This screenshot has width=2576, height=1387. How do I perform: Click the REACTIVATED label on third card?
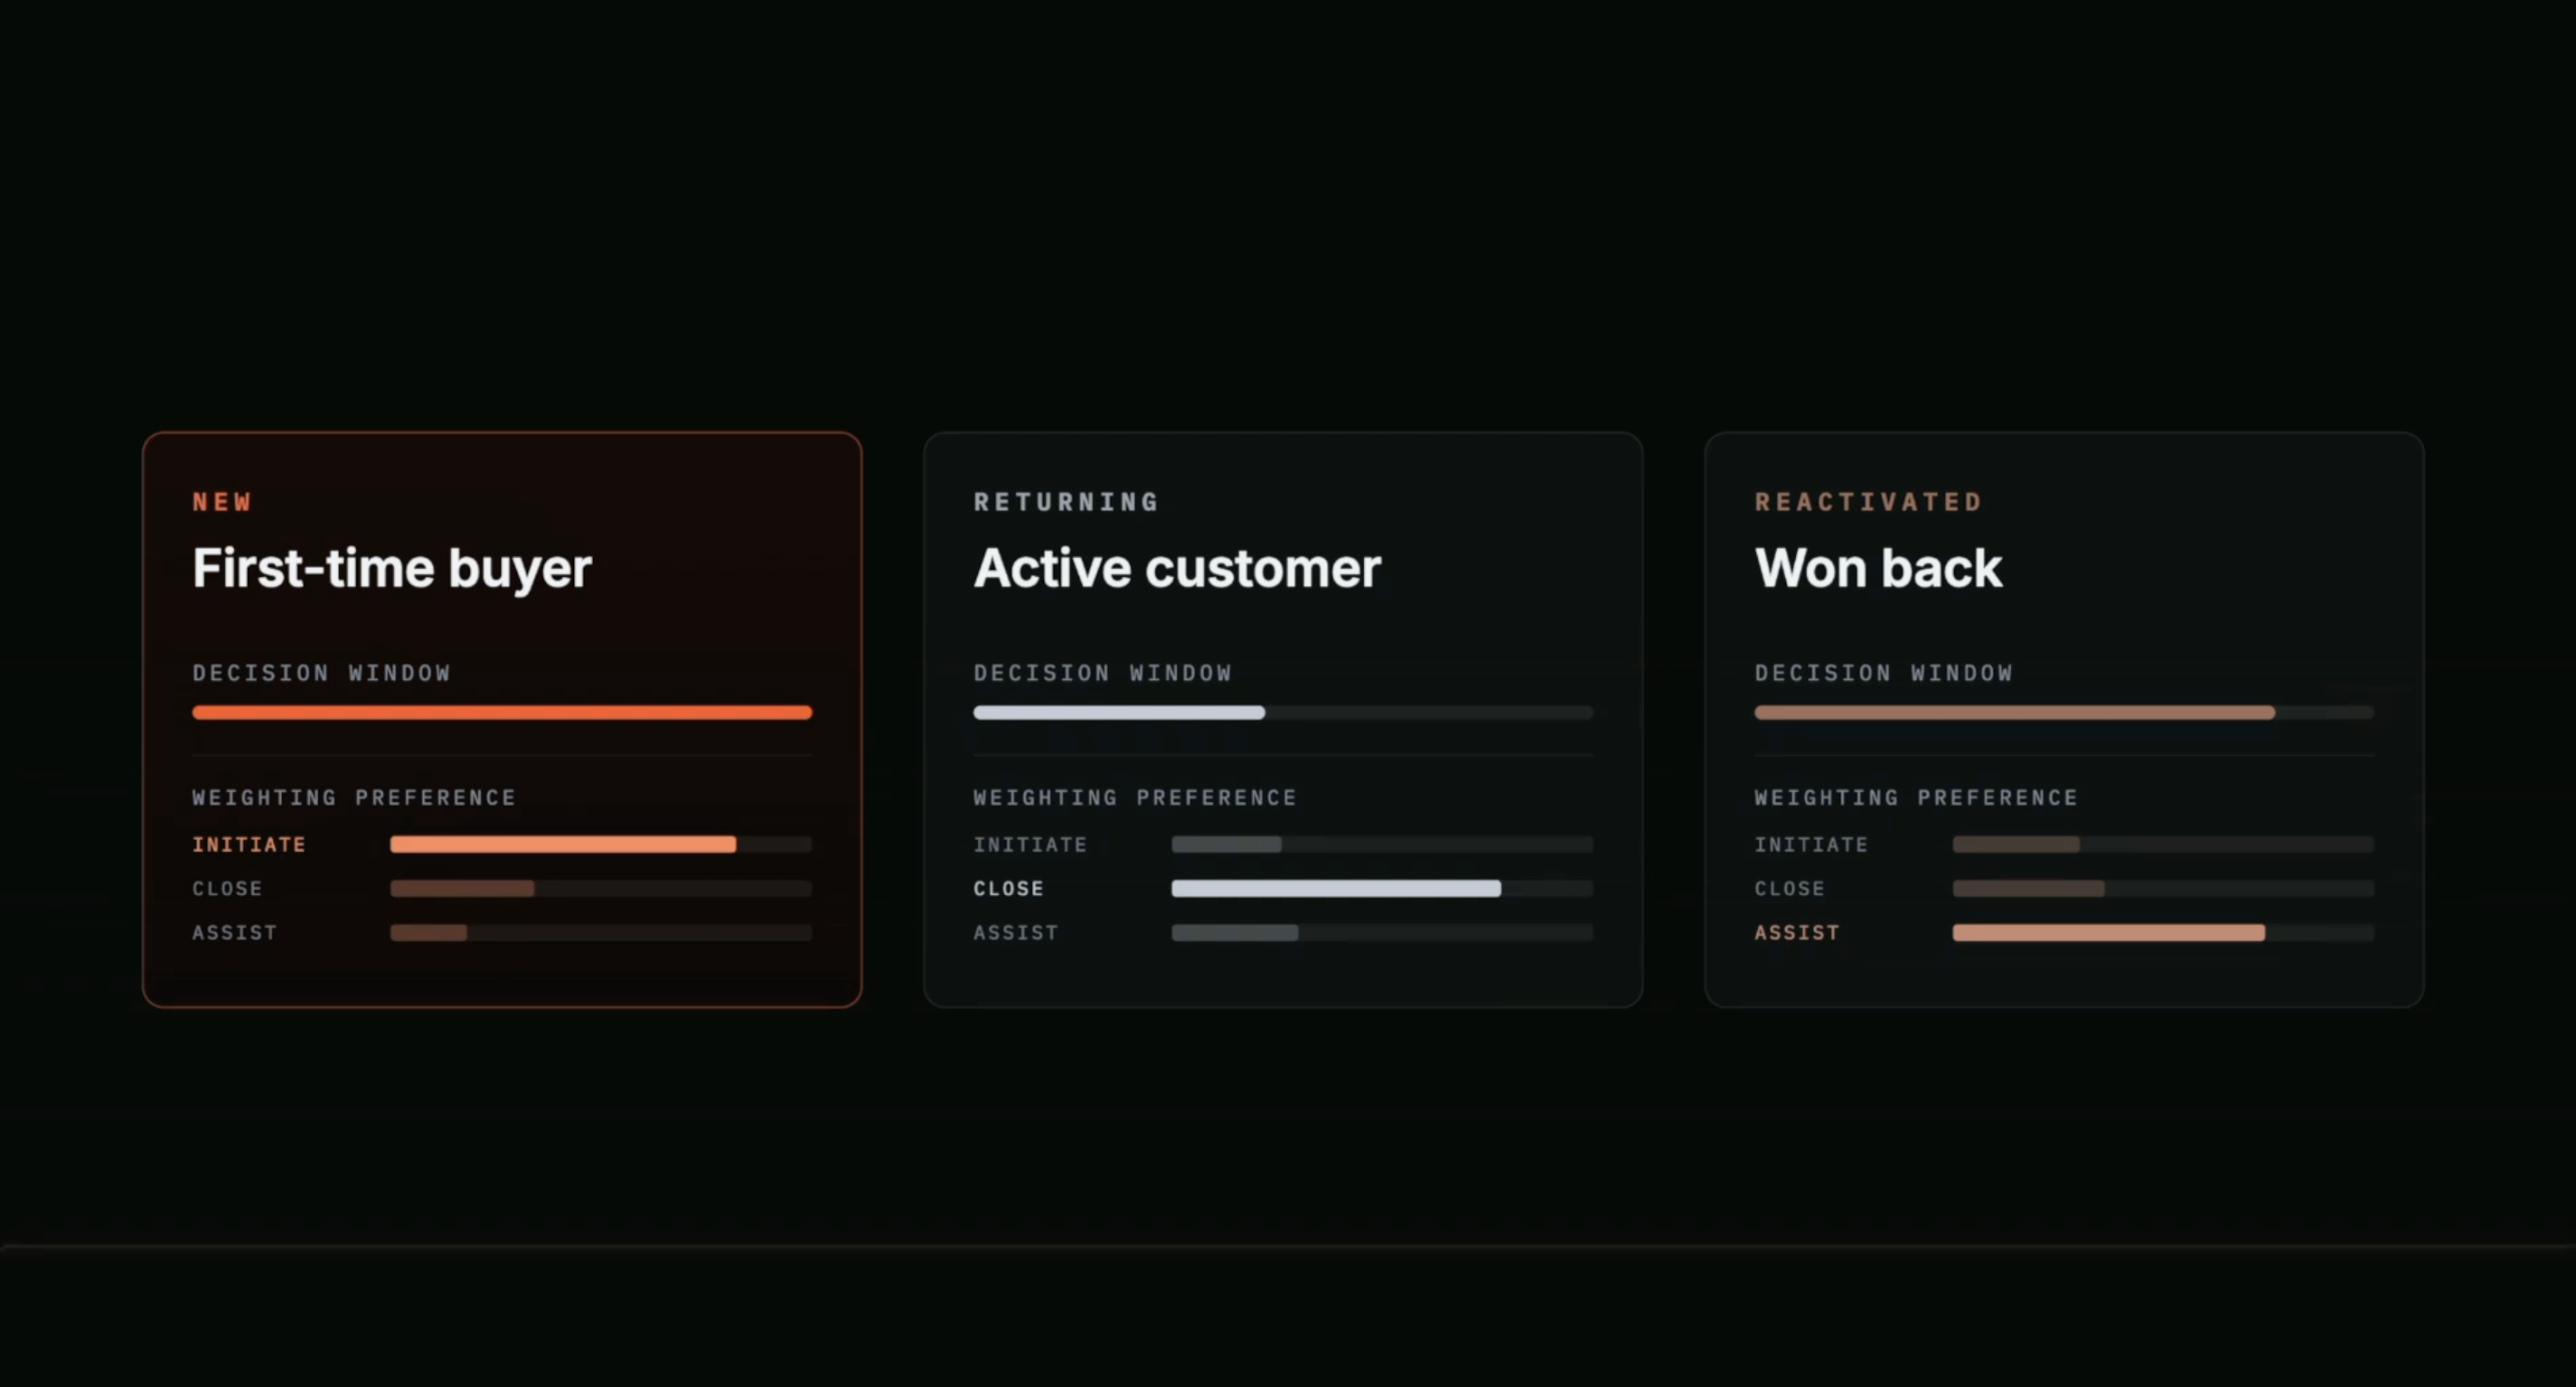[x=1868, y=502]
